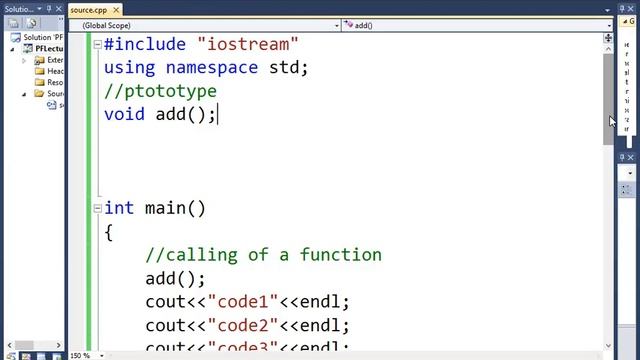The image size is (640, 360).
Task: Click the editor vertical scrollbar thumb
Action: click(x=608, y=99)
